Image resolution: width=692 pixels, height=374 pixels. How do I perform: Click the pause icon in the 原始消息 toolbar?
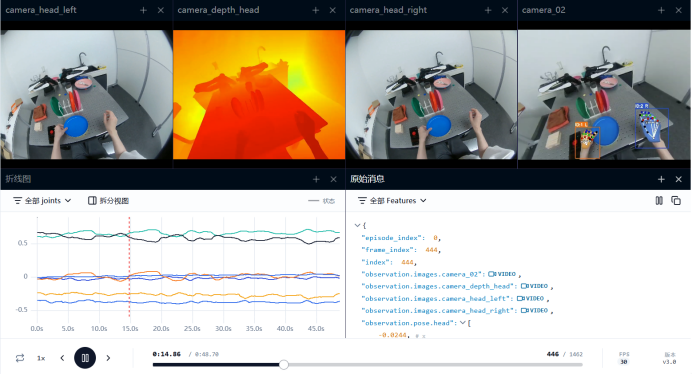tap(659, 200)
